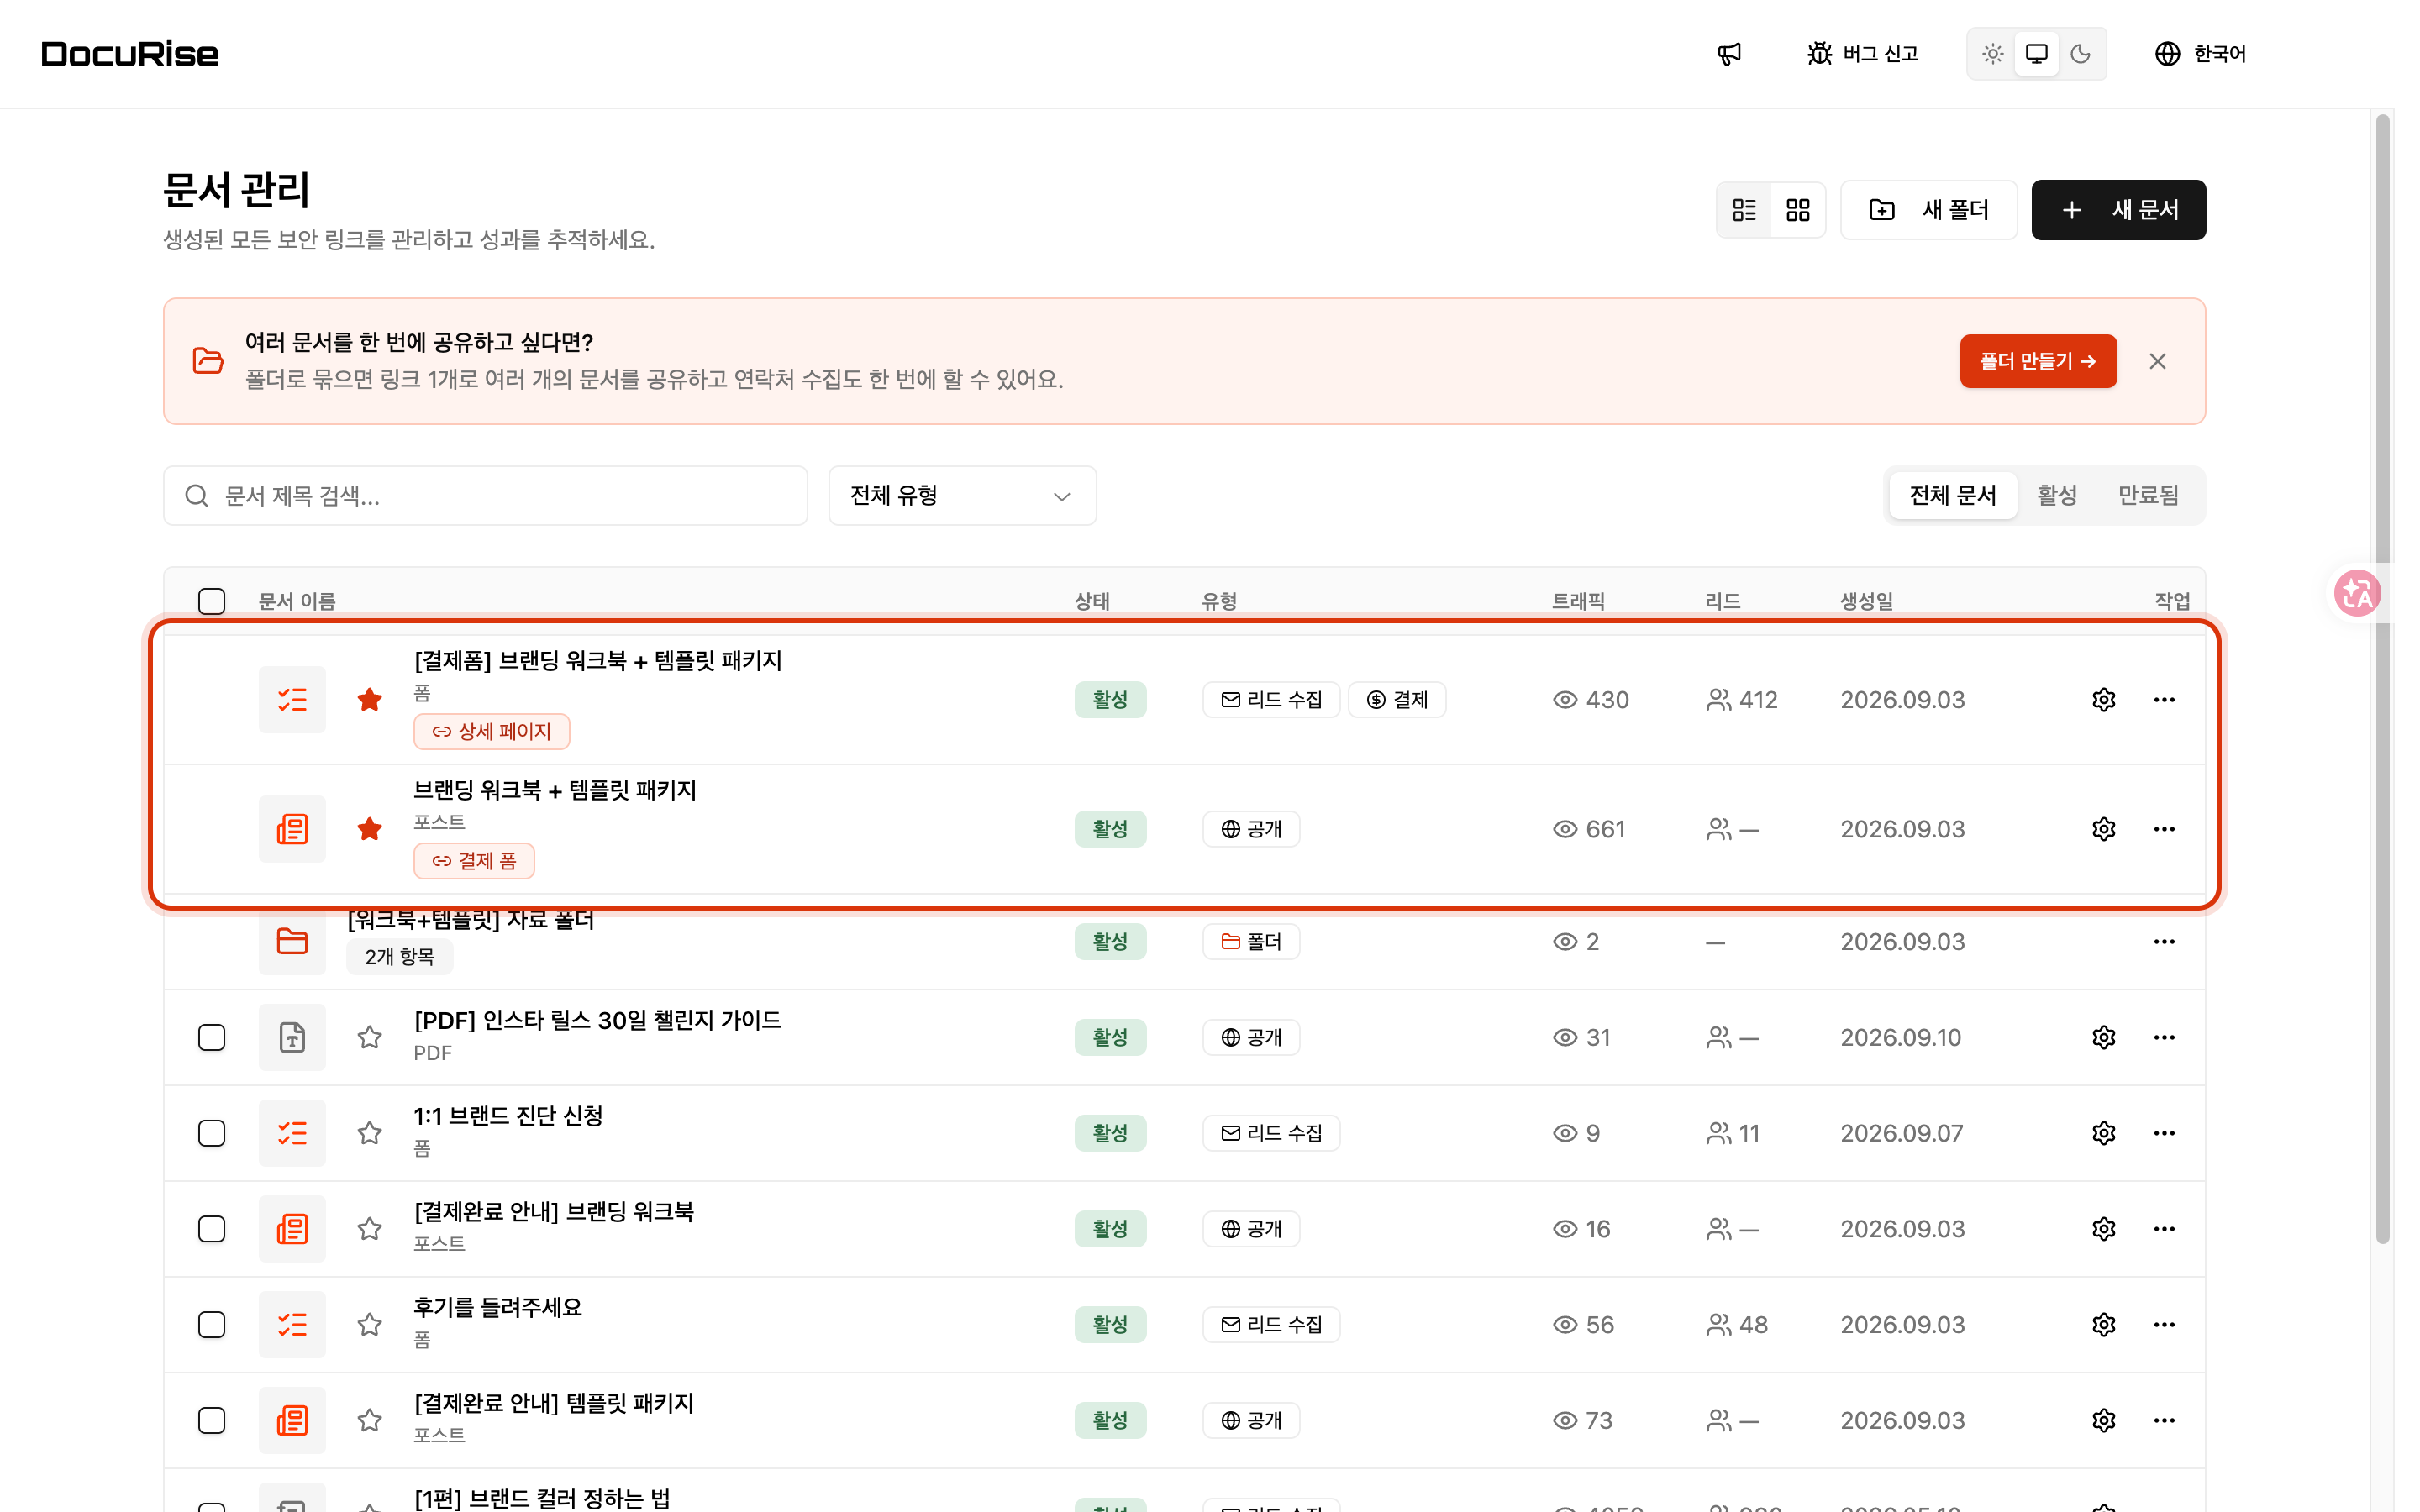Click the 폴더 만들기 banner button
This screenshot has height=1512, width=2420.
click(2037, 361)
